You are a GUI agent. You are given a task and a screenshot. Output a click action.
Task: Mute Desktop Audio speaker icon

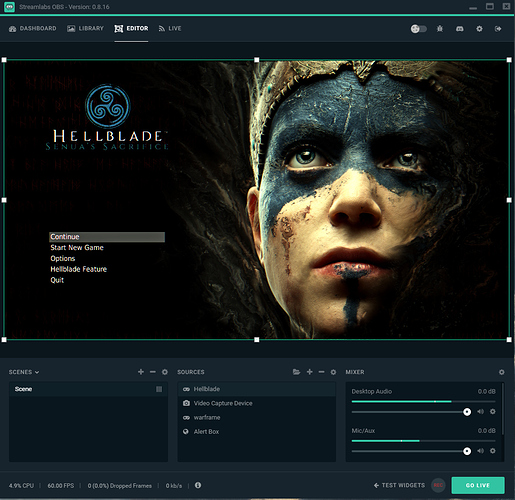click(x=480, y=412)
